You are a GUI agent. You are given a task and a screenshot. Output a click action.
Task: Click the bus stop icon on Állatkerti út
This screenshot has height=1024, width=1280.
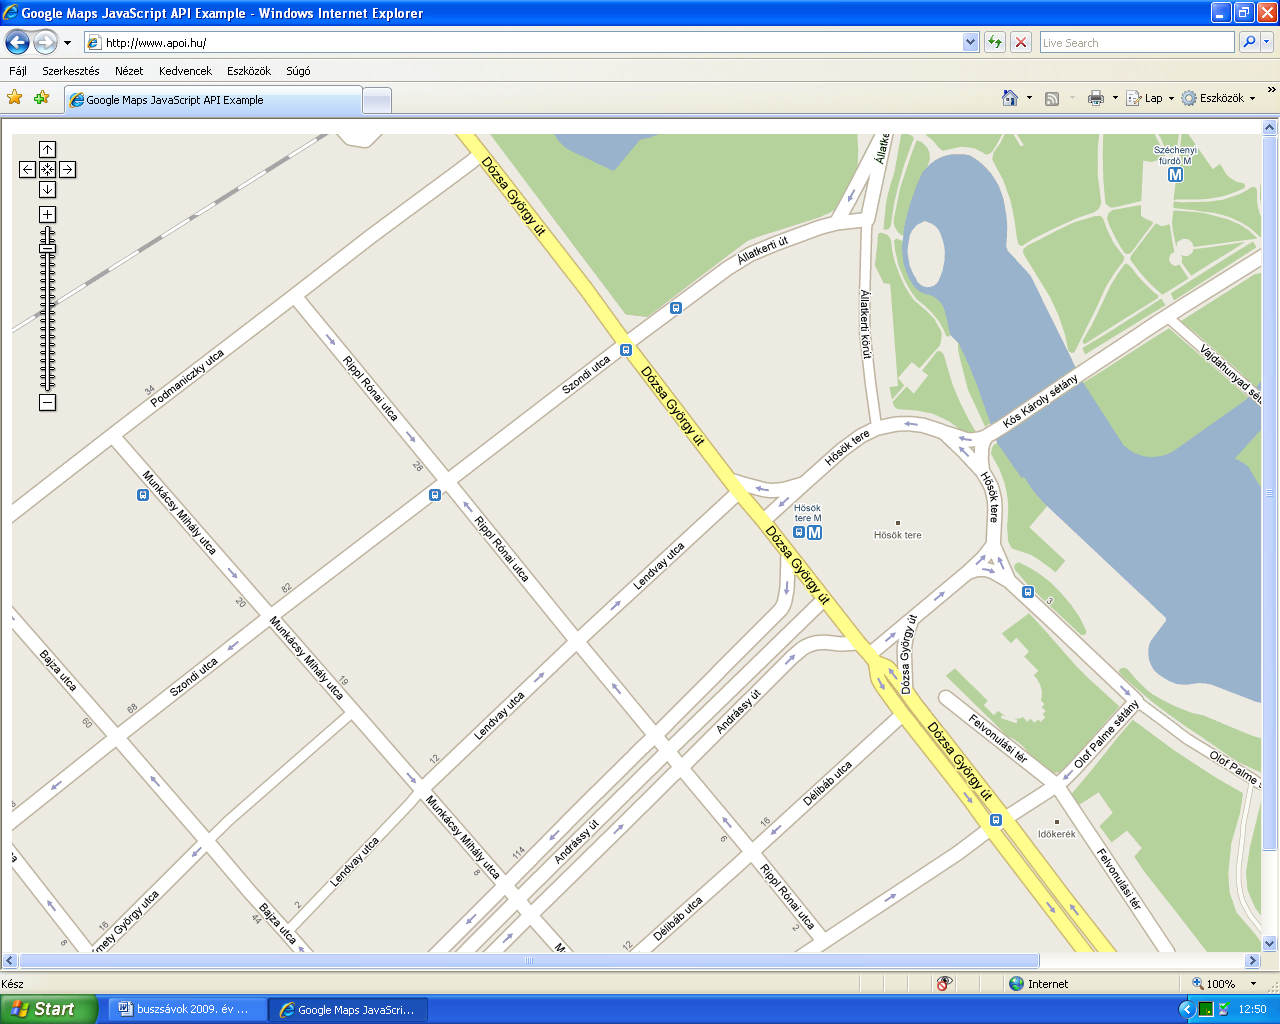(676, 308)
